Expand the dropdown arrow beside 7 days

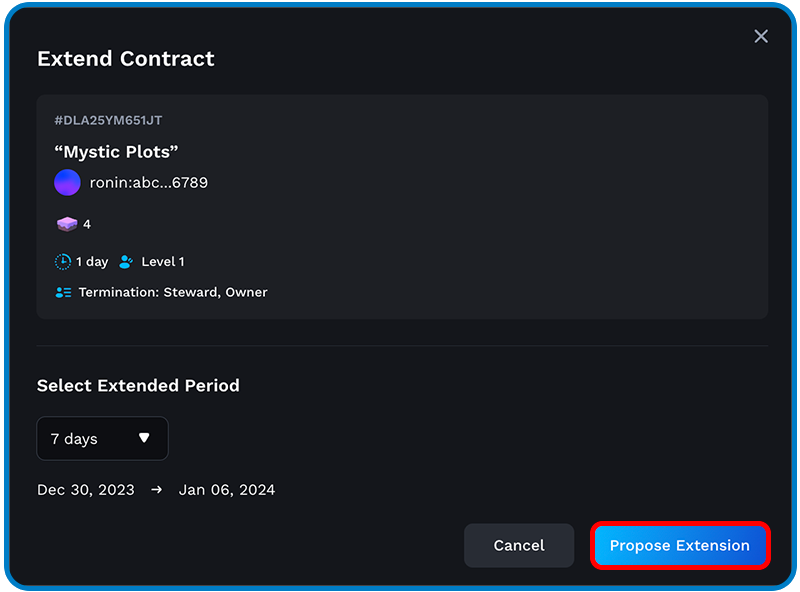click(144, 438)
